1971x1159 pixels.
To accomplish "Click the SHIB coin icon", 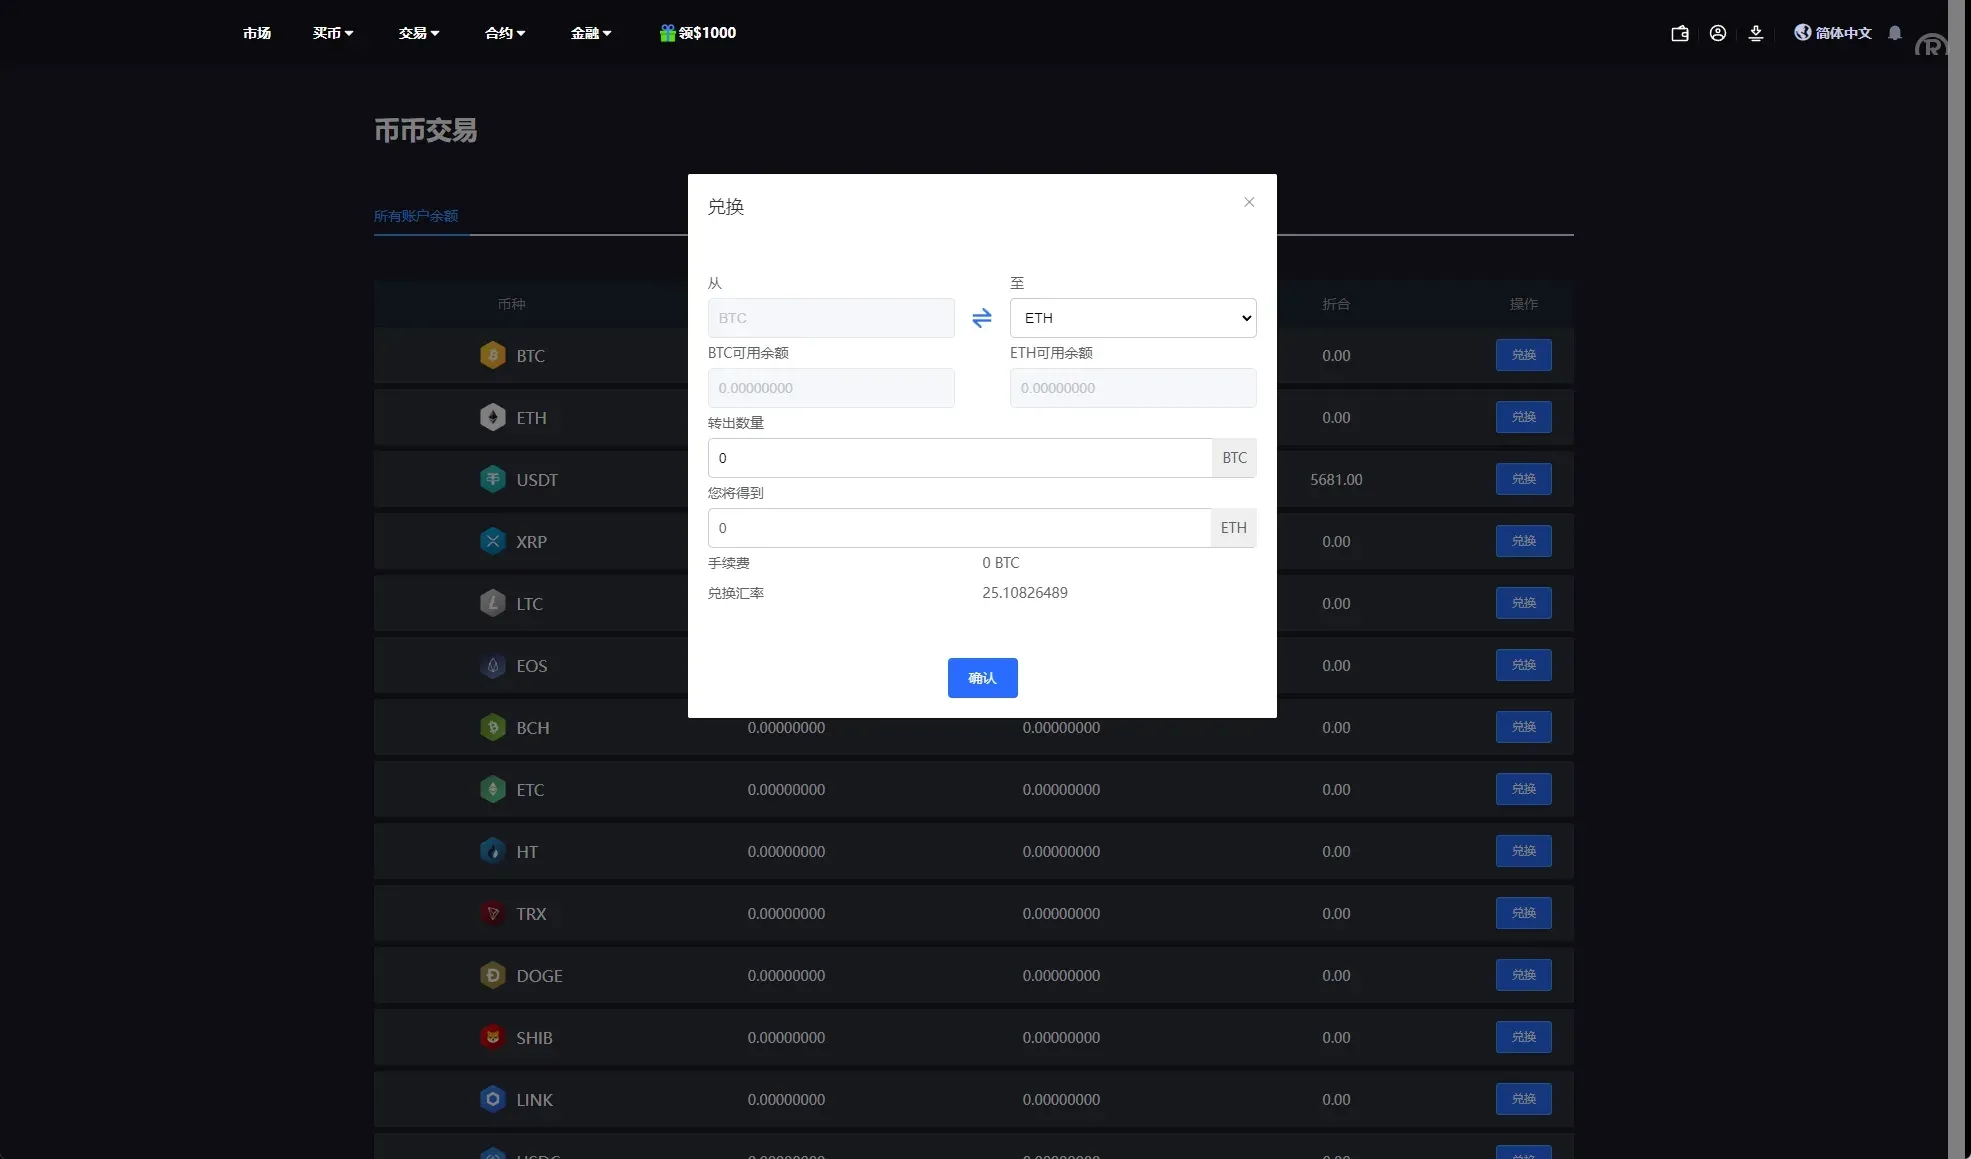I will coord(492,1037).
